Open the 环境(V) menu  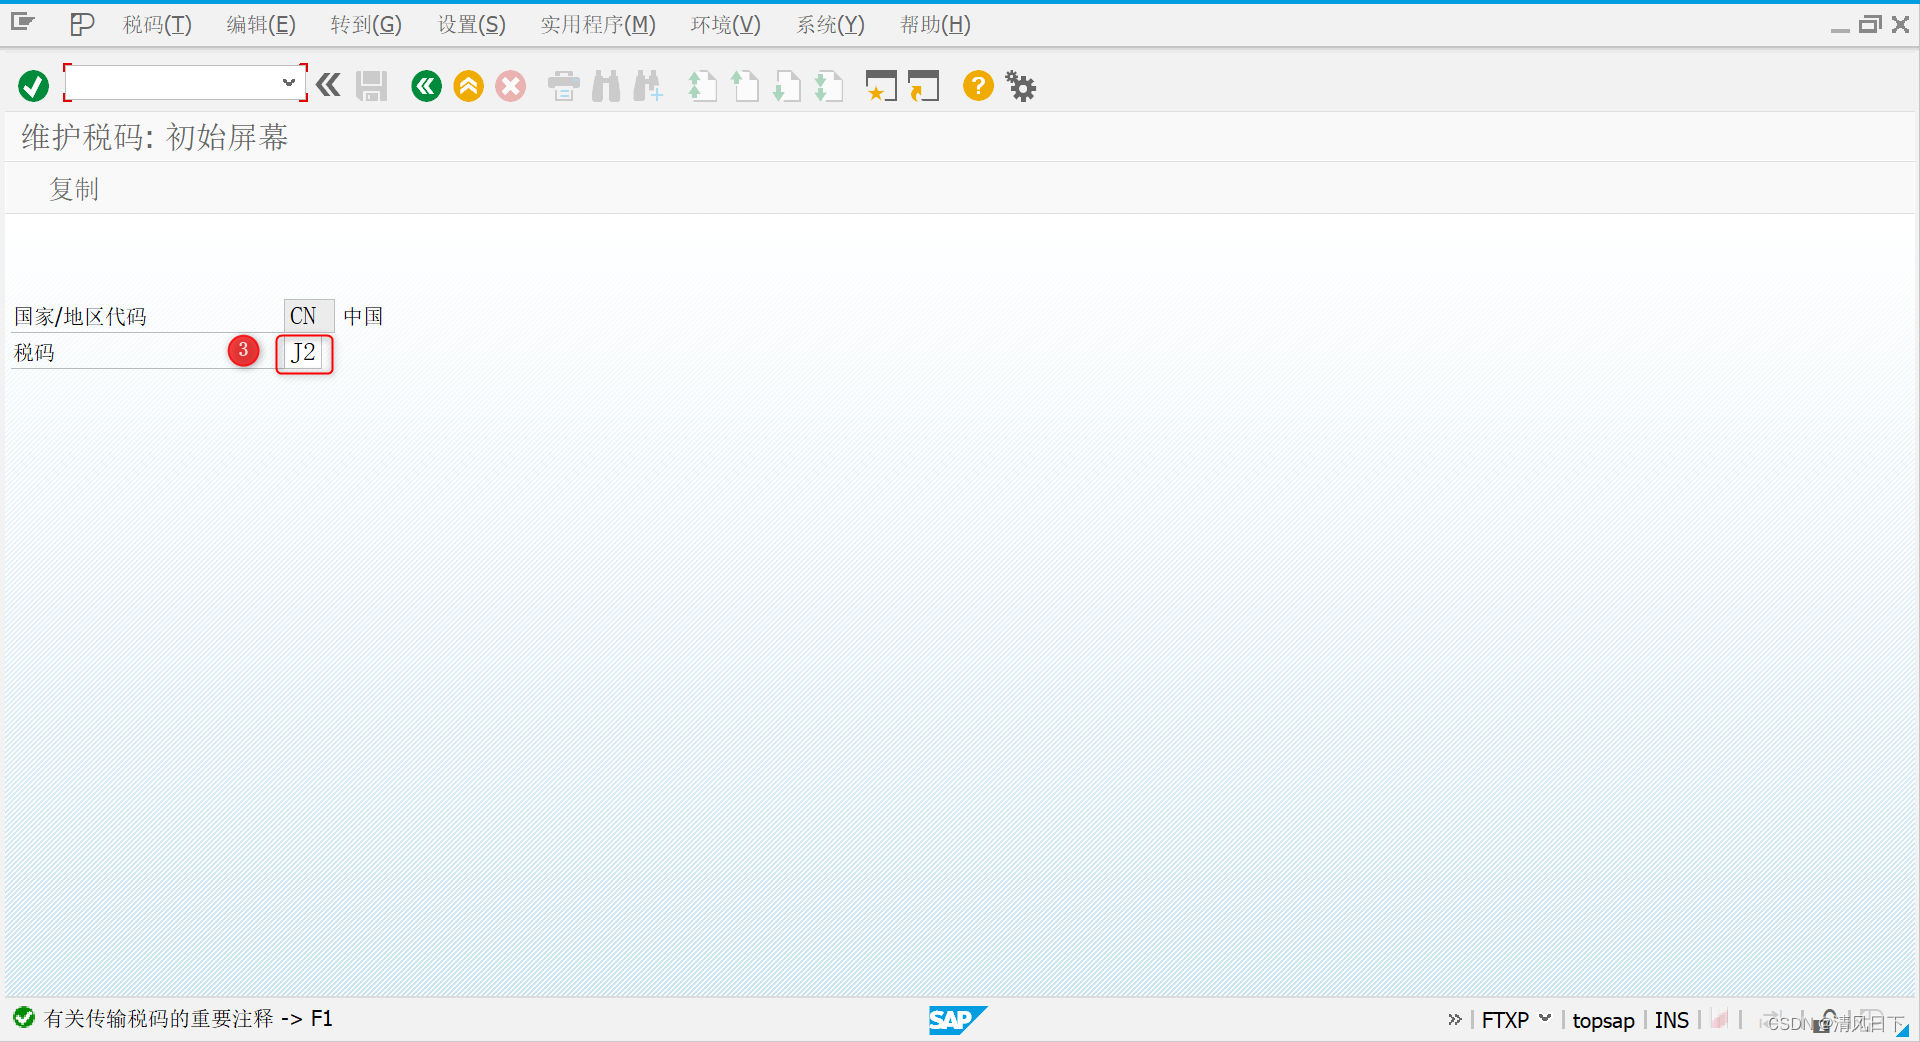[x=725, y=24]
